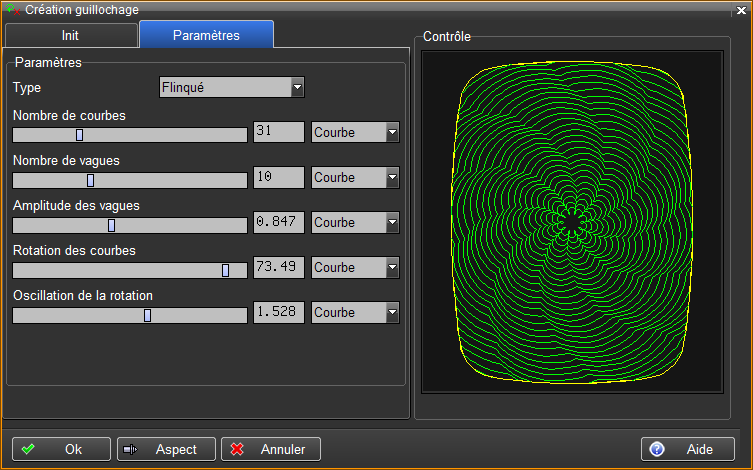
Task: Open help with the Aide button
Action: tap(688, 449)
